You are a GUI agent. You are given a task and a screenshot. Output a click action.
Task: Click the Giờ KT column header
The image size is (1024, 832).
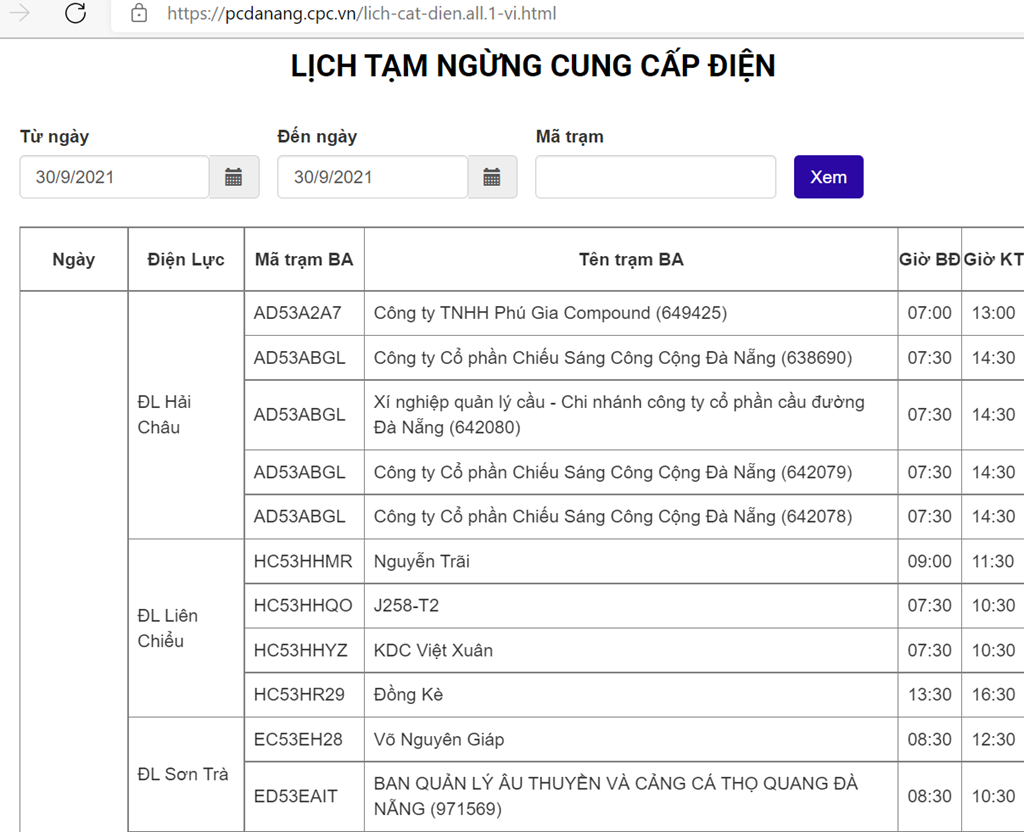993,259
